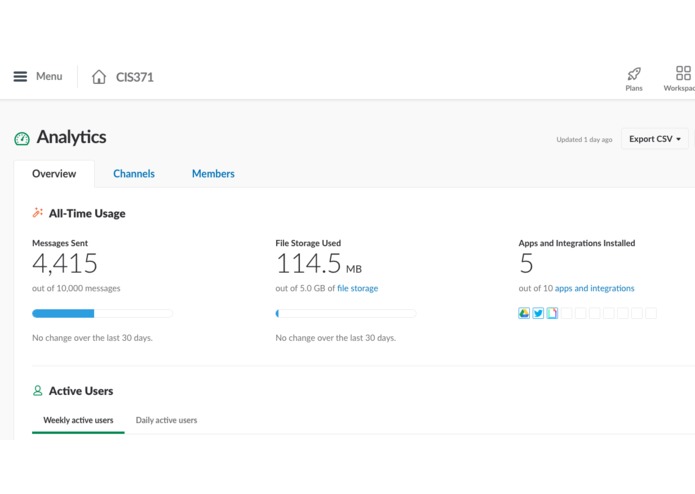The image size is (695, 494).
Task: Click the All-Time Usage sparkle icon
Action: (x=38, y=213)
